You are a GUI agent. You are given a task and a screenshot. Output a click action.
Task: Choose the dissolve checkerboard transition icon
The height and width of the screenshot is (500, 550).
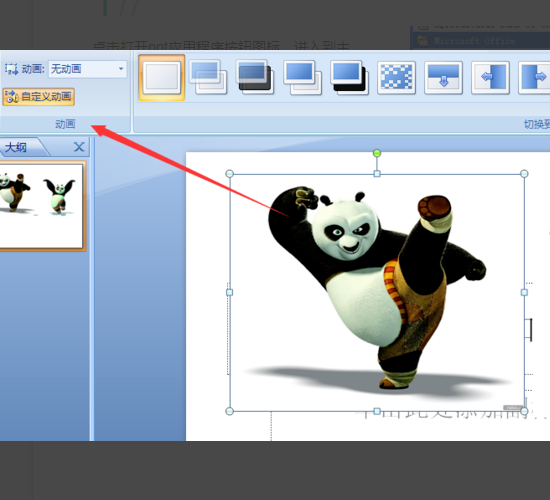pos(396,78)
